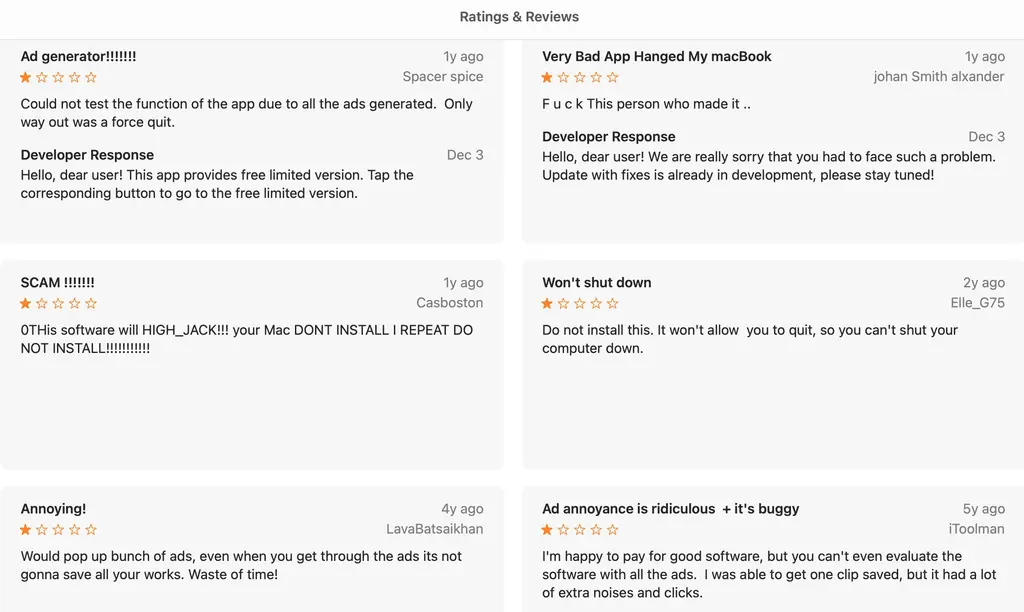Click the star rating on the SCAM review
This screenshot has height=612, width=1024.
59,303
